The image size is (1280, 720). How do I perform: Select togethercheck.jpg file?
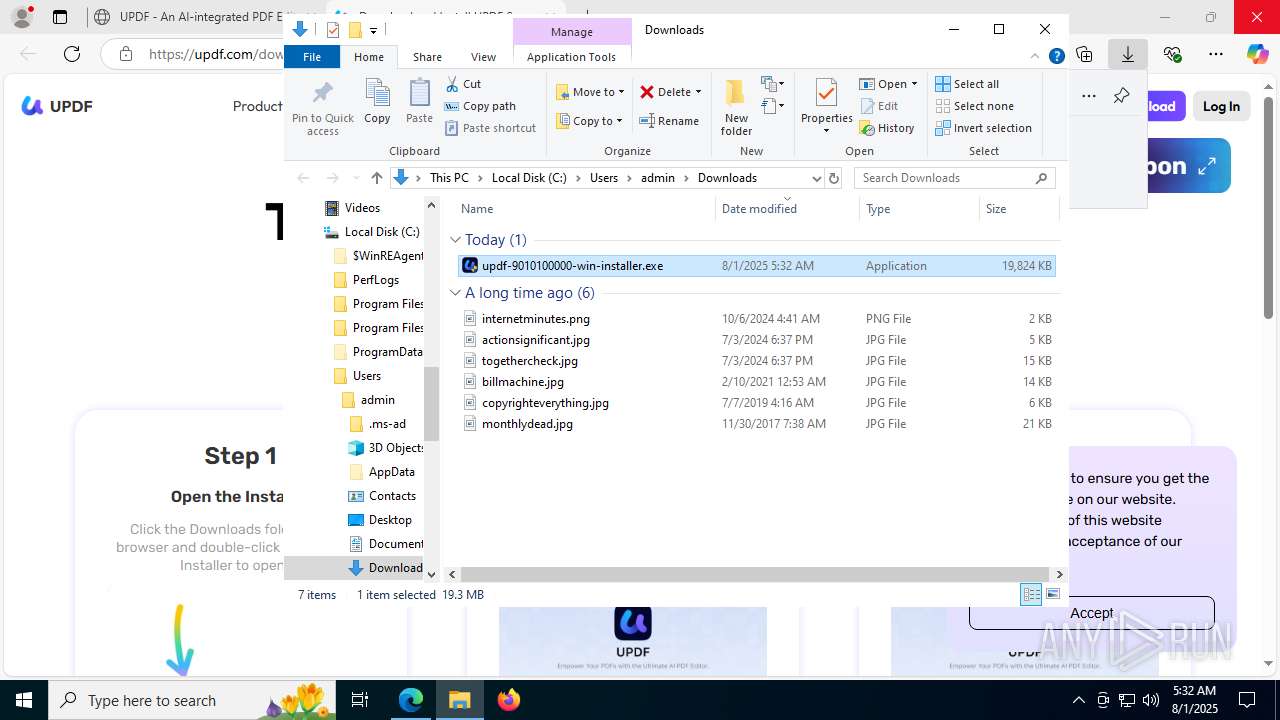click(756, 361)
